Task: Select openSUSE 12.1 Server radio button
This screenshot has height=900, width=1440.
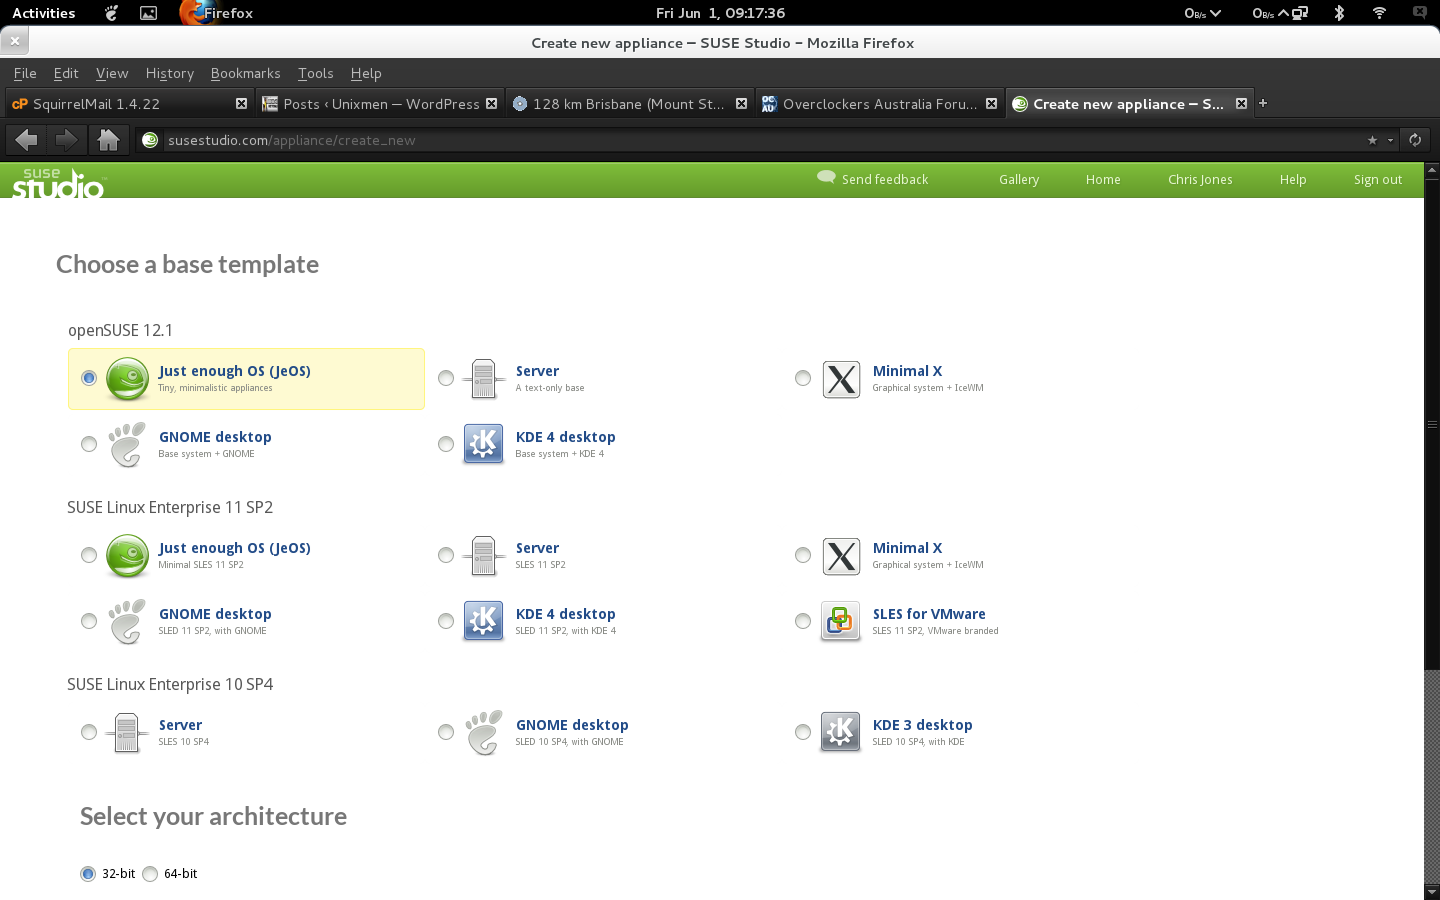Action: pyautogui.click(x=446, y=378)
